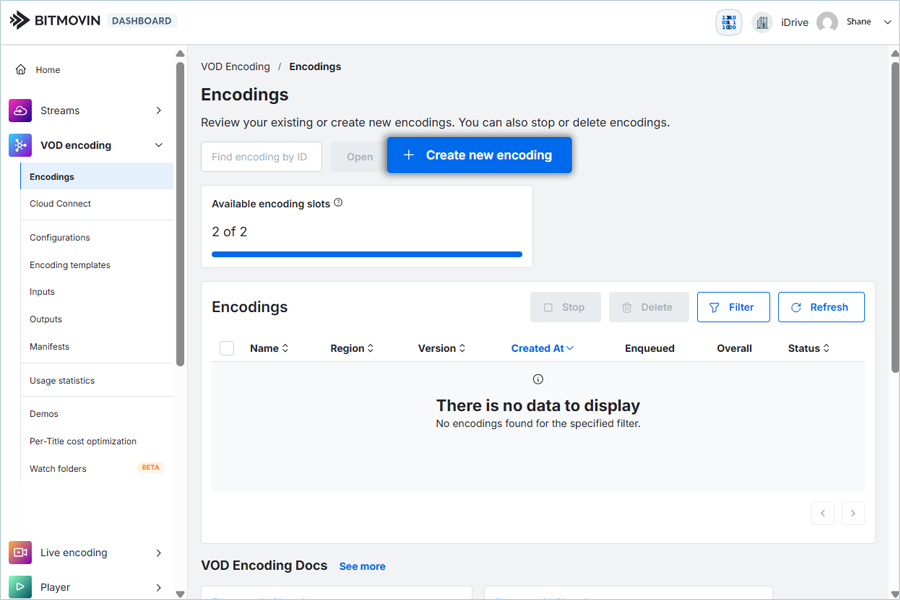Go to Cloud Connect menu item
The image size is (900, 600).
[60, 204]
